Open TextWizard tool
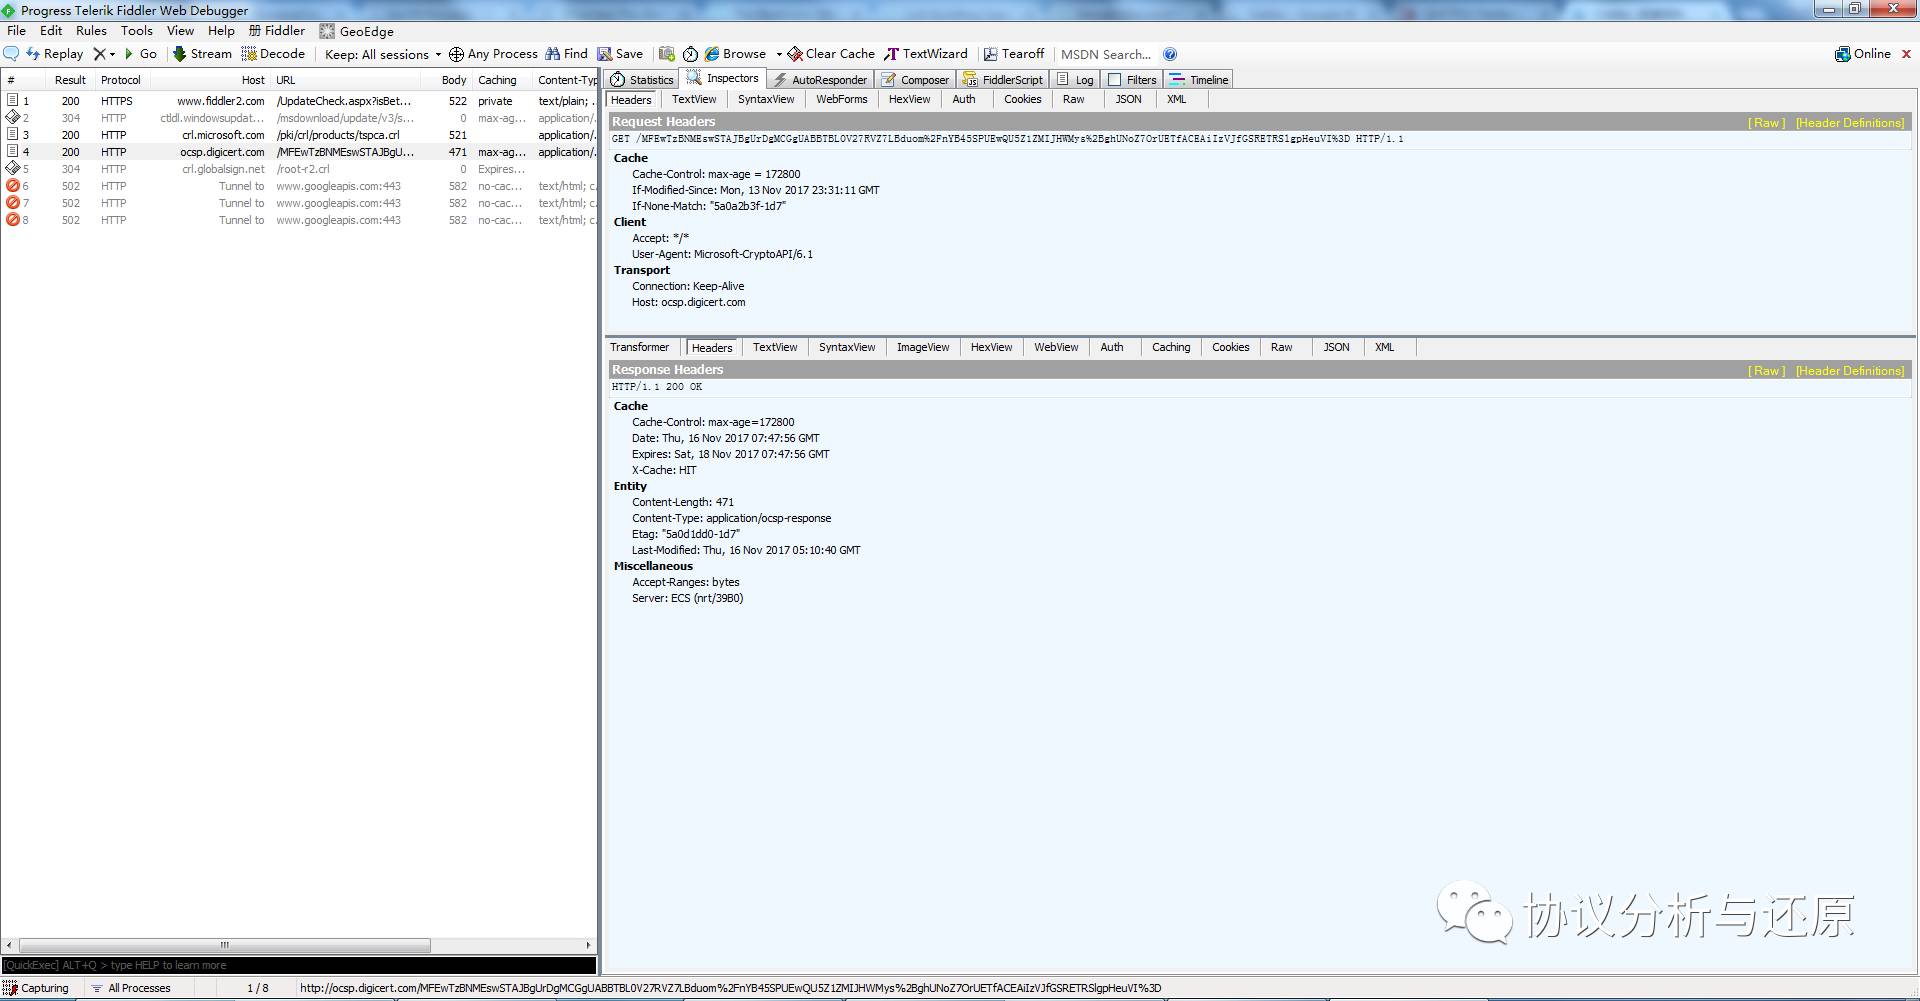The width and height of the screenshot is (1920, 1001). (x=926, y=54)
